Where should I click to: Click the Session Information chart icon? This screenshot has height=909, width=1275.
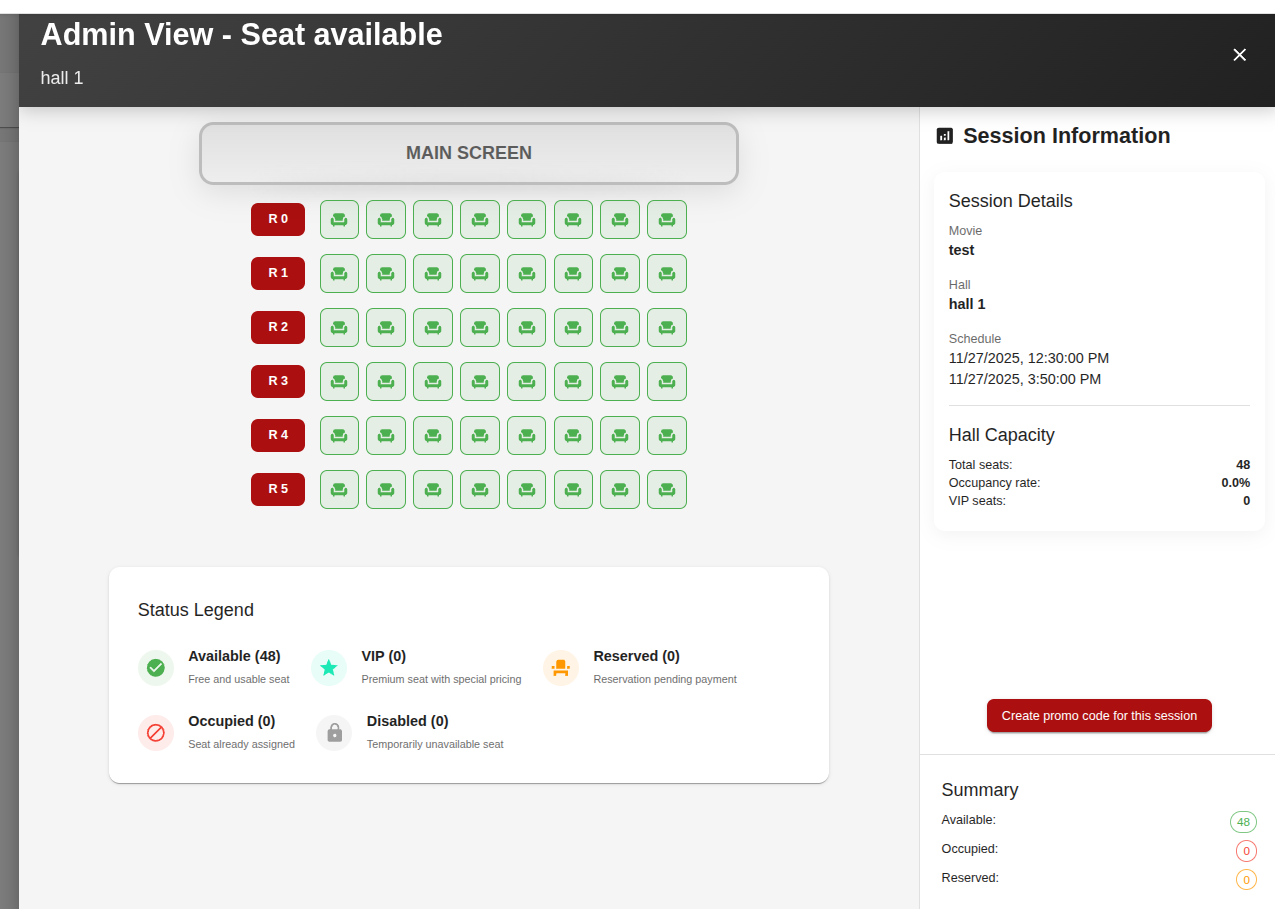coord(945,136)
